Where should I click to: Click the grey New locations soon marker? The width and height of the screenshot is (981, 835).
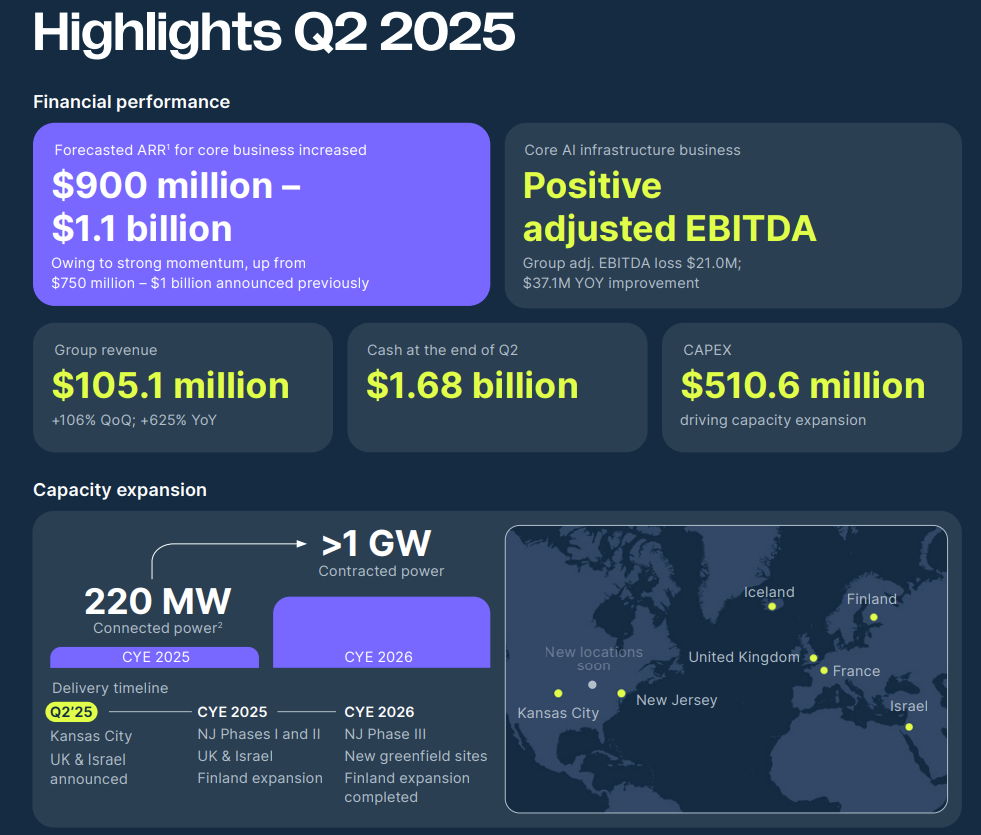click(591, 684)
